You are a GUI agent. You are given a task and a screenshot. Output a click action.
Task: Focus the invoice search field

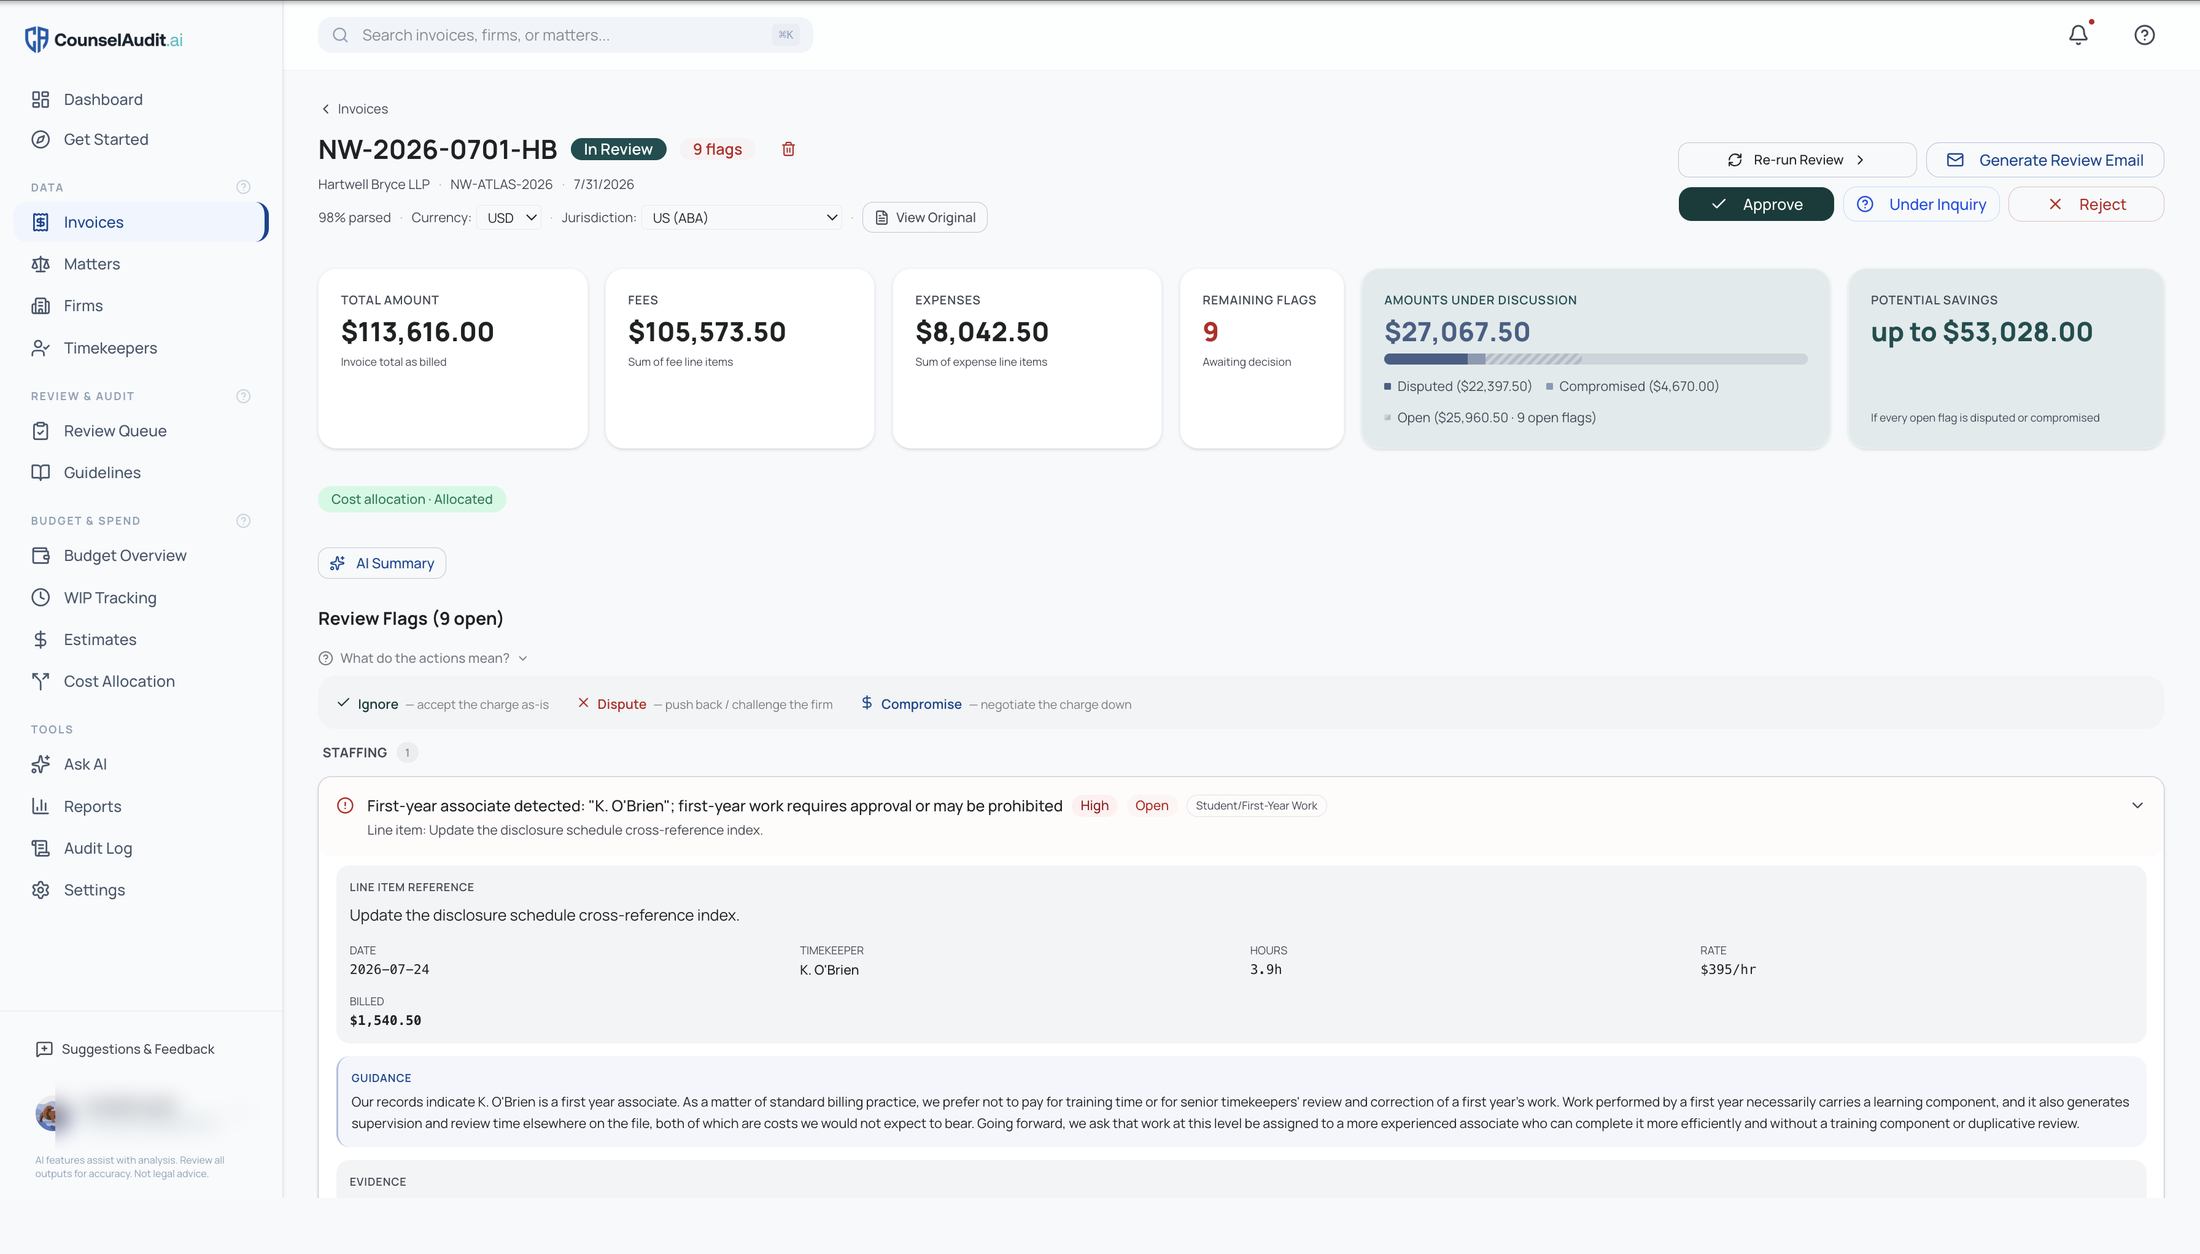[x=565, y=35]
